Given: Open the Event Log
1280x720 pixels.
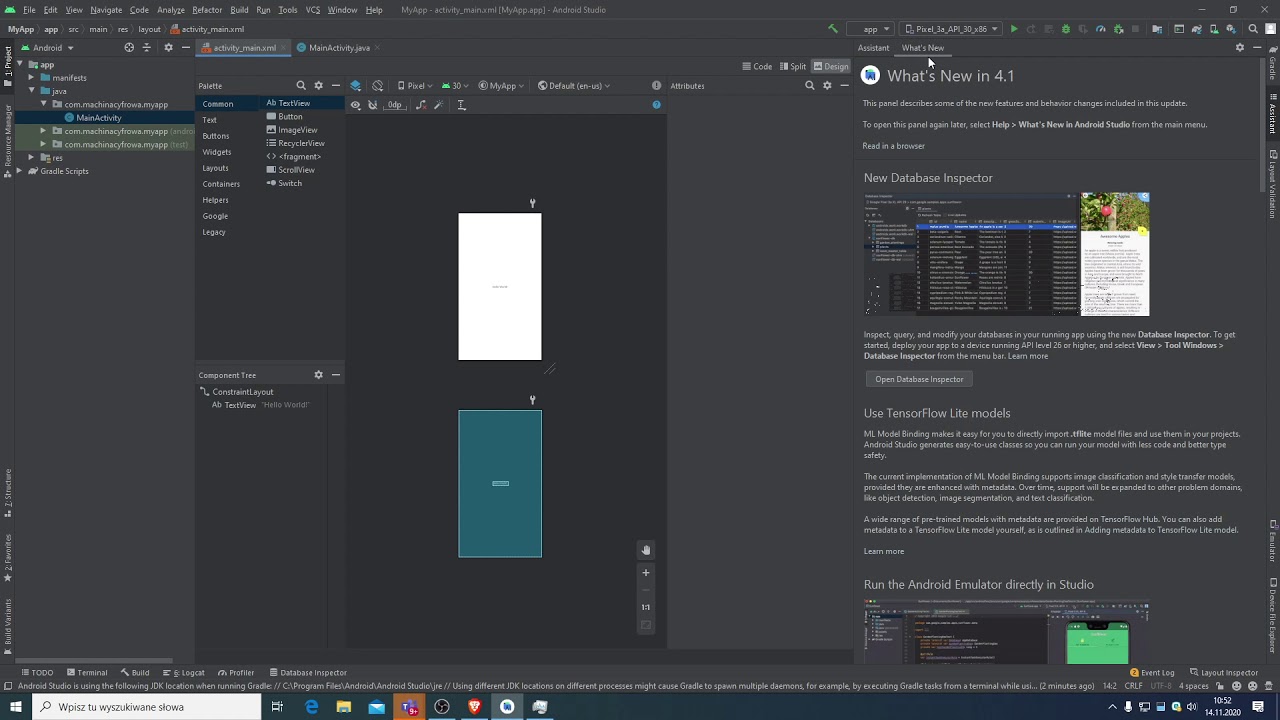Looking at the screenshot, I should (1152, 673).
